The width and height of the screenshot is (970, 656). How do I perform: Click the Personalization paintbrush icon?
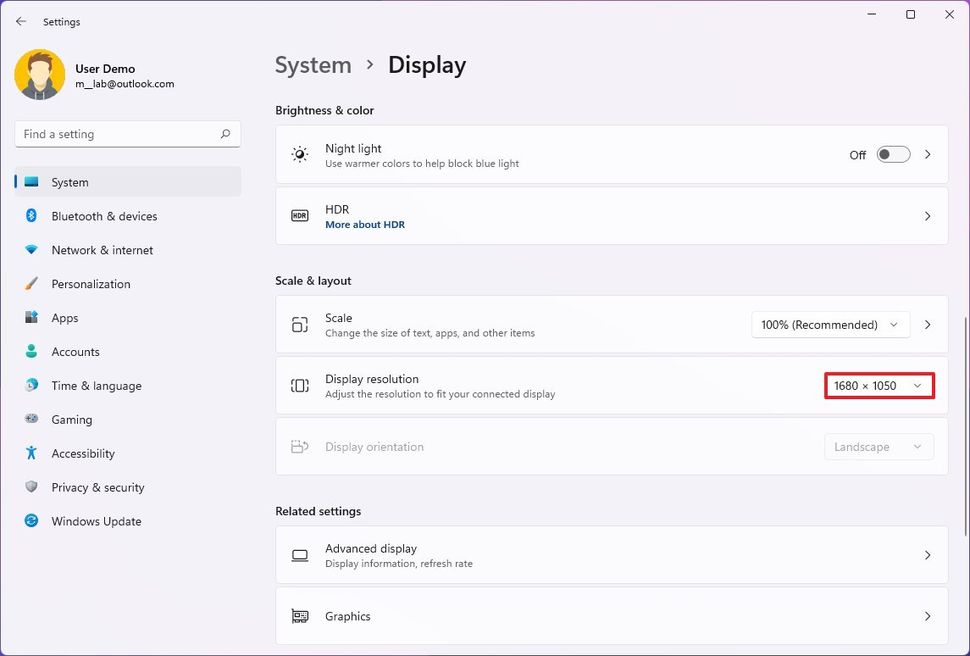click(x=31, y=284)
